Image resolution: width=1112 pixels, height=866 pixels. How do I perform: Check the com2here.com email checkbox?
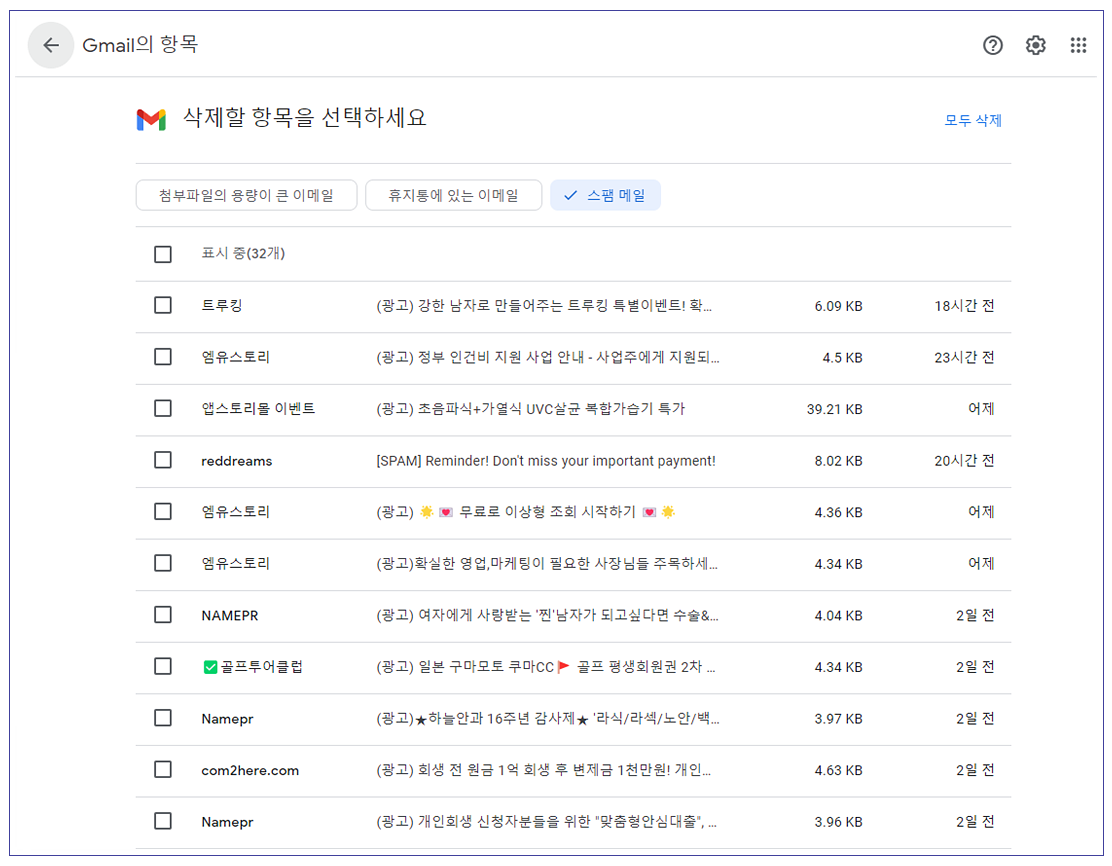163,770
